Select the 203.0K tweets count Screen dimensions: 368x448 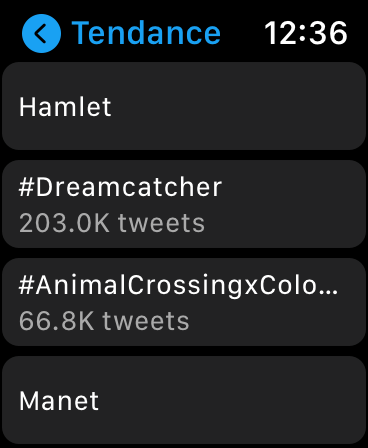point(112,223)
